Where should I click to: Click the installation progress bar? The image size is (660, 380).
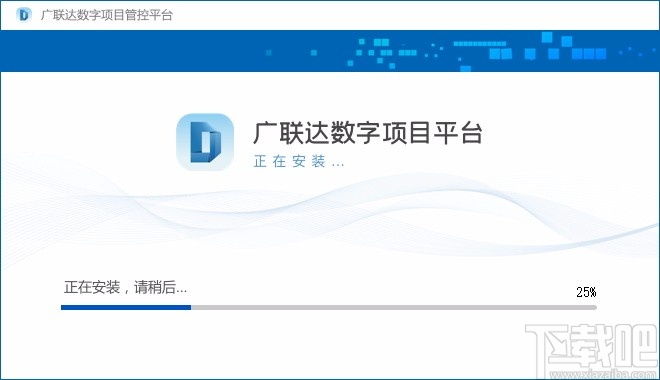(328, 308)
